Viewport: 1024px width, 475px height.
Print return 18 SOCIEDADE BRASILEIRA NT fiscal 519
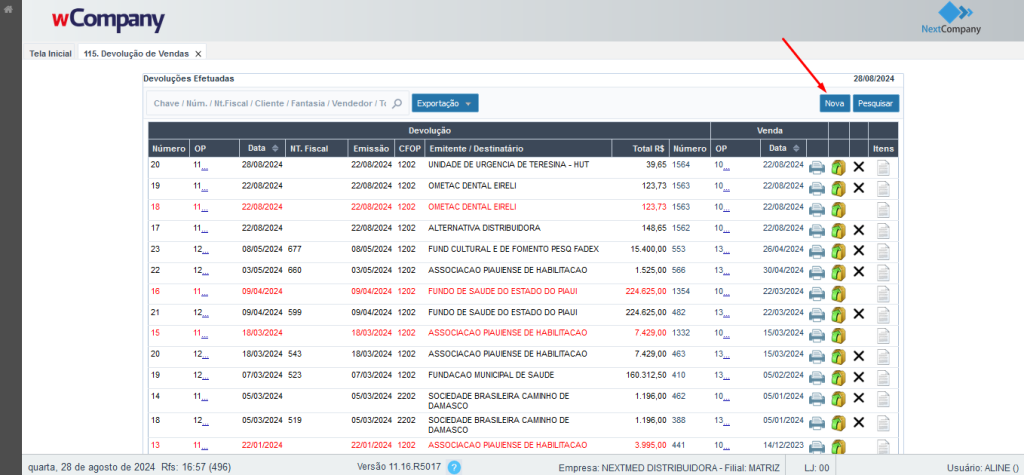(x=817, y=421)
